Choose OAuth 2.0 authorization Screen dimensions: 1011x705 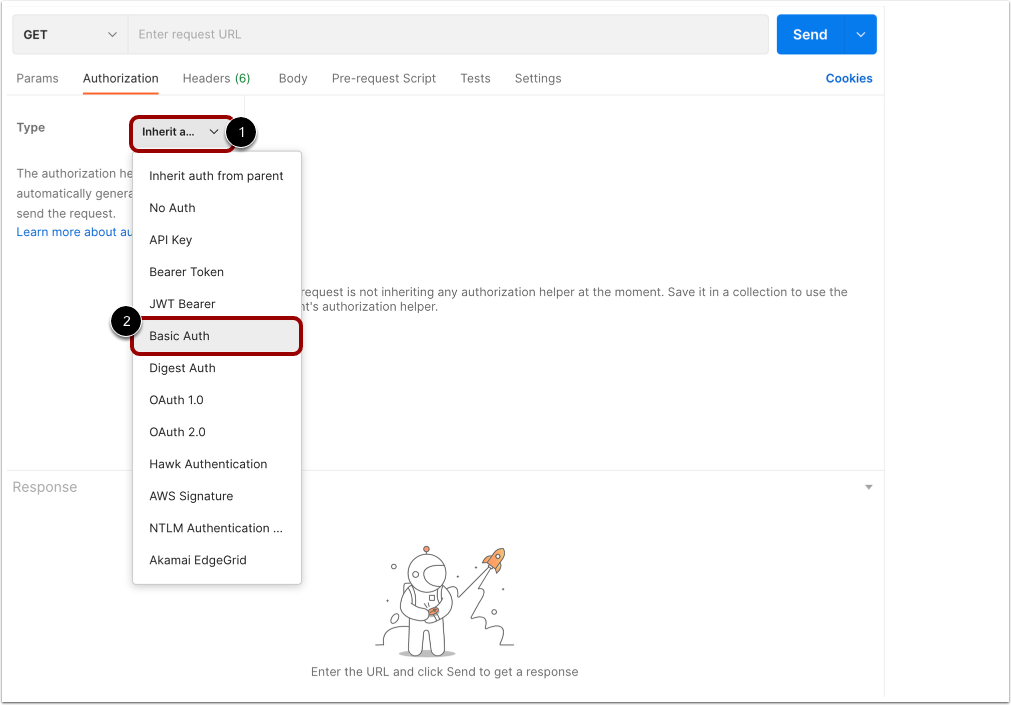pyautogui.click(x=177, y=431)
